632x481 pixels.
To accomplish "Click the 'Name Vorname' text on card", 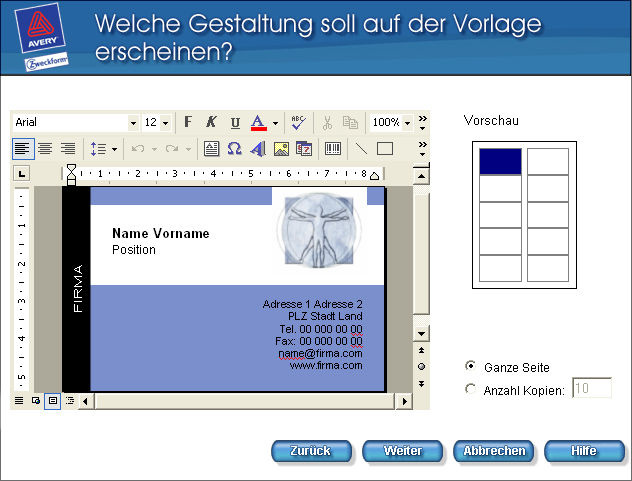I will coord(161,233).
